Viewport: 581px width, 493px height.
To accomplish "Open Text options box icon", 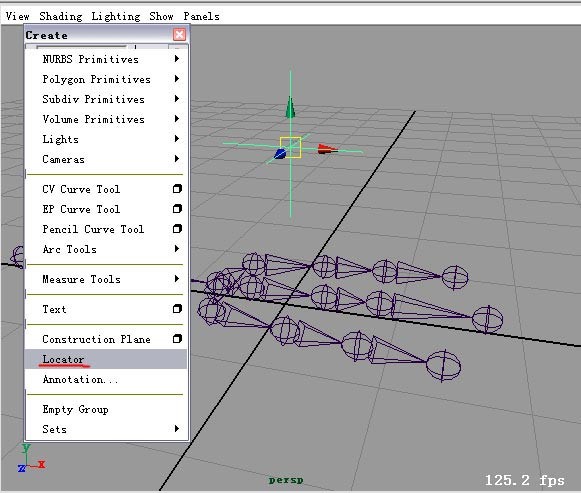I will pyautogui.click(x=177, y=309).
